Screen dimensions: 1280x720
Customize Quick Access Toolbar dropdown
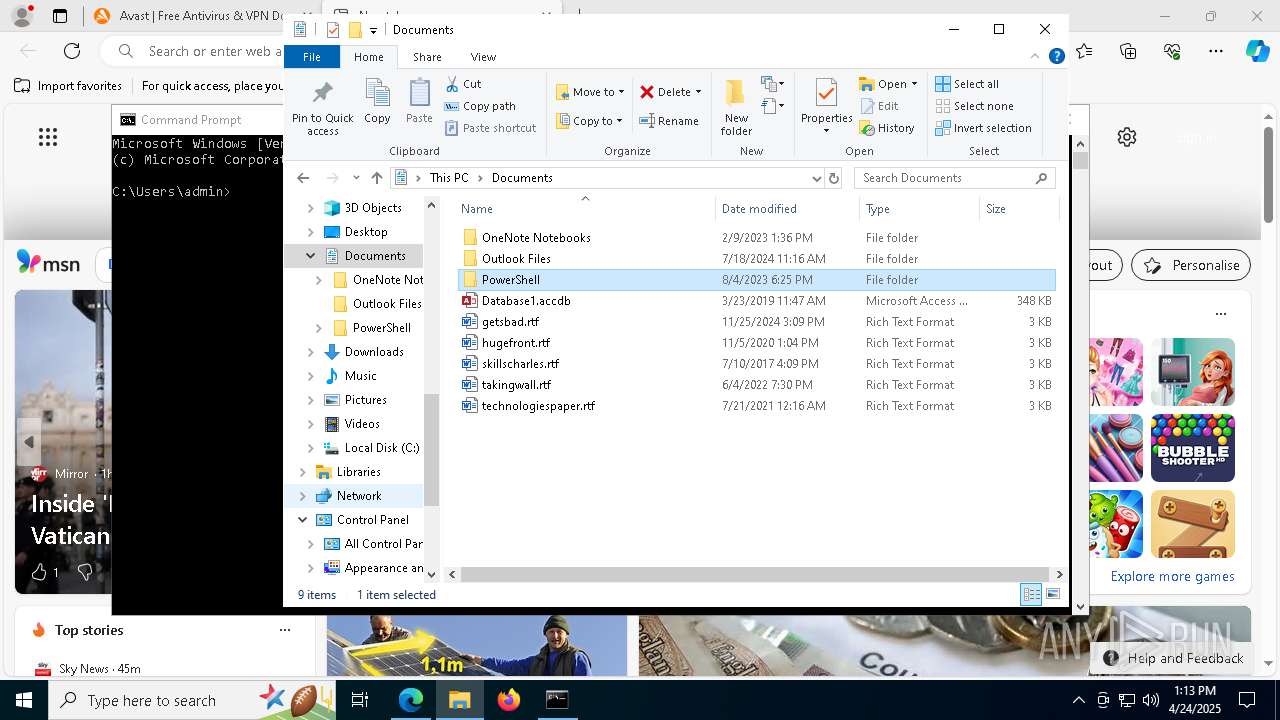point(373,30)
